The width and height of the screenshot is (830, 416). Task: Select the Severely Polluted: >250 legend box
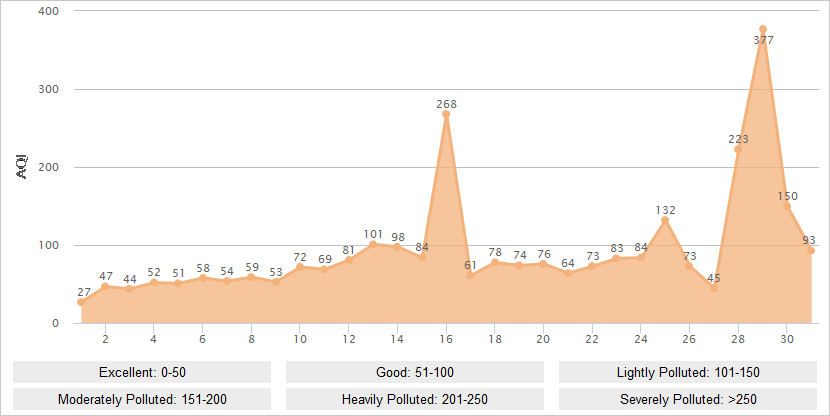(688, 399)
